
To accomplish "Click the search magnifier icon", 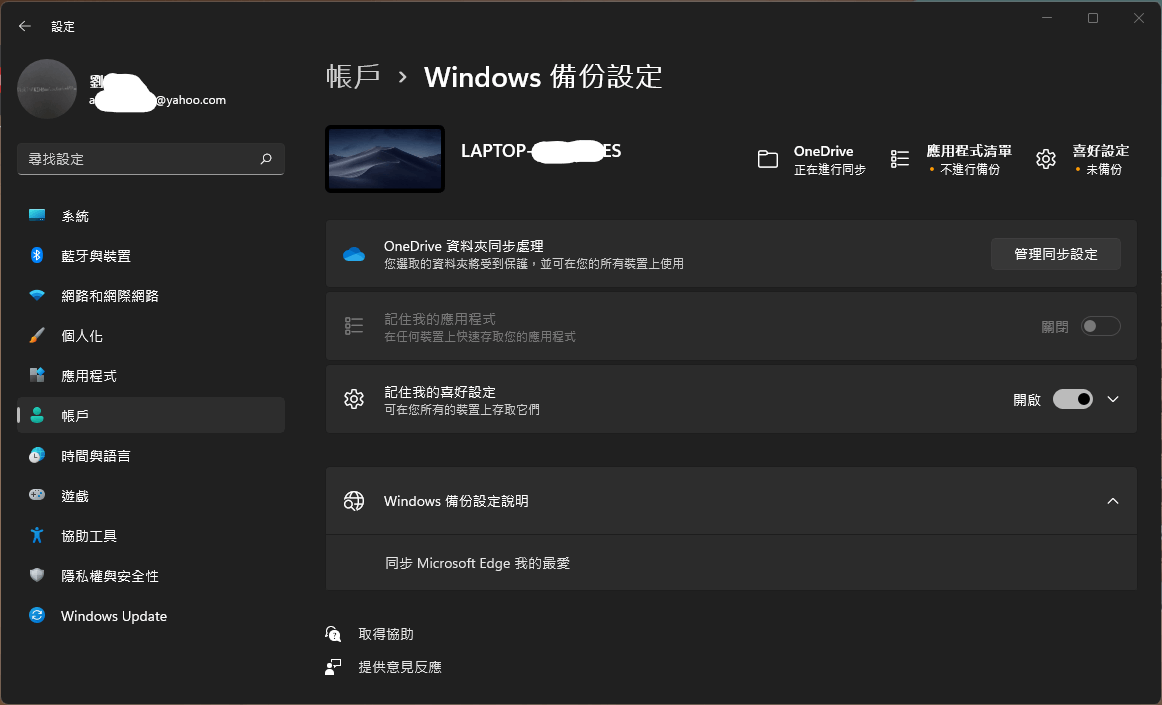I will click(x=266, y=159).
